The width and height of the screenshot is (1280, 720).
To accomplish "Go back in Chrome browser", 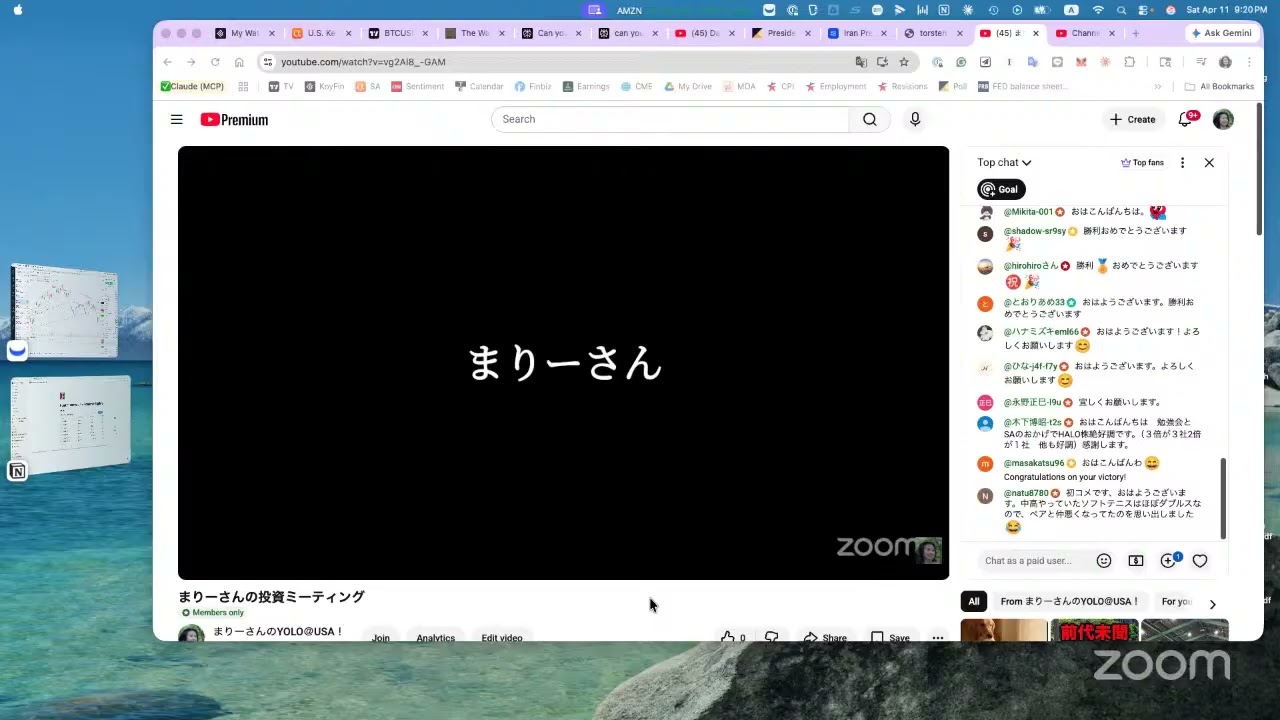I will click(167, 62).
